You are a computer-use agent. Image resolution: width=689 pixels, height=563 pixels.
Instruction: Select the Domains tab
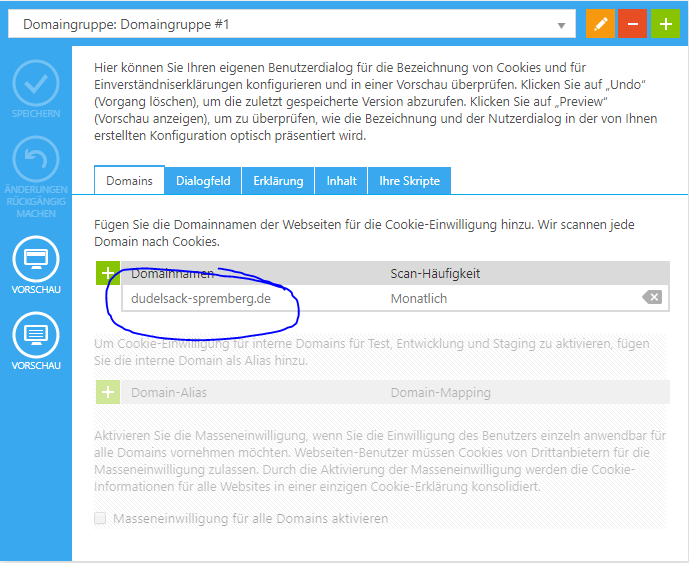click(x=129, y=181)
